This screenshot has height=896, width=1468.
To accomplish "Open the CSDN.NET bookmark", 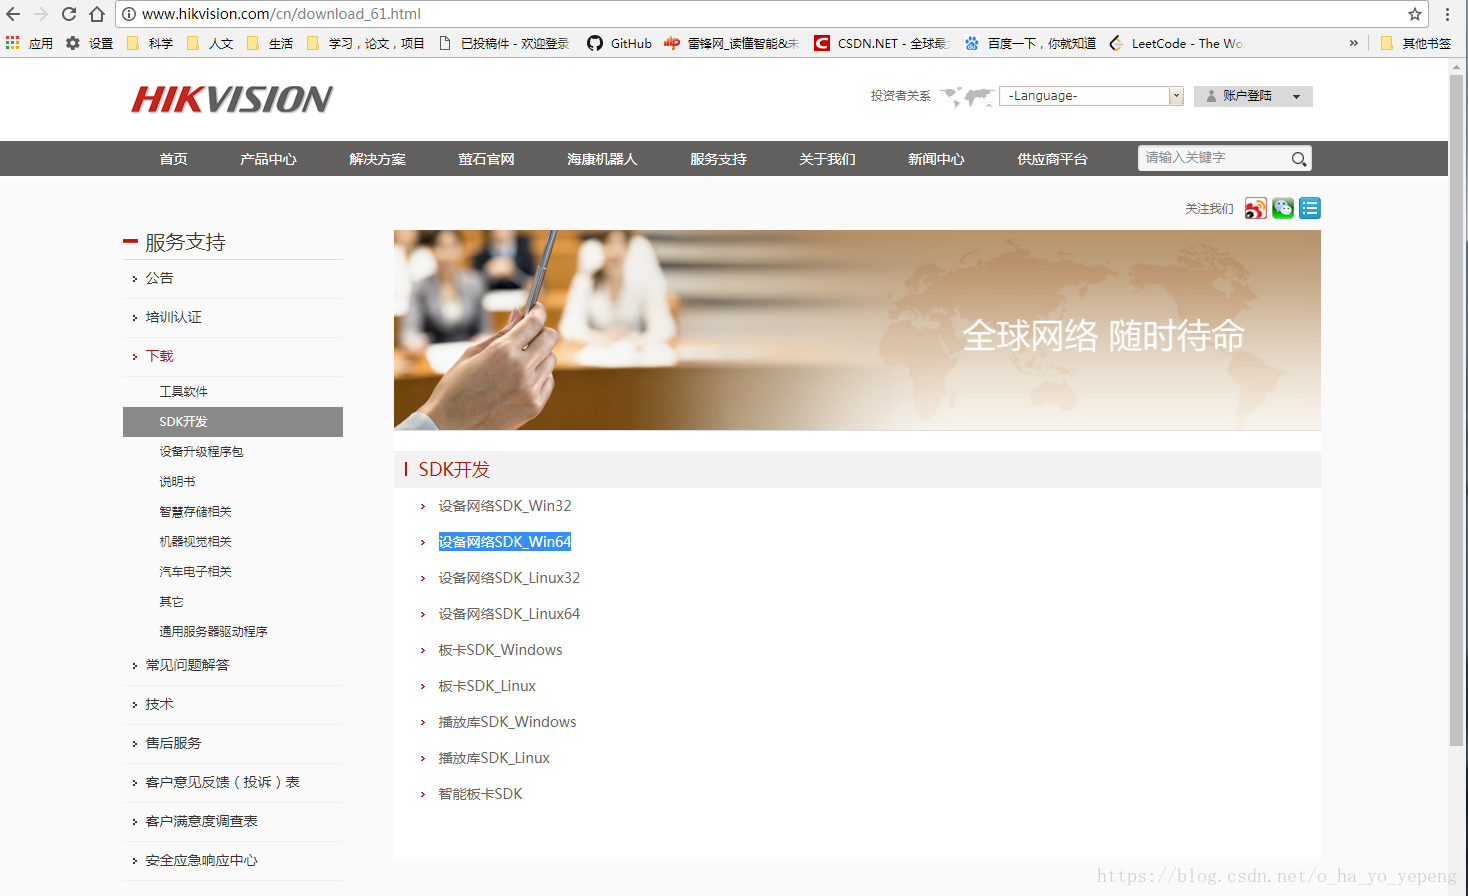I will [880, 43].
